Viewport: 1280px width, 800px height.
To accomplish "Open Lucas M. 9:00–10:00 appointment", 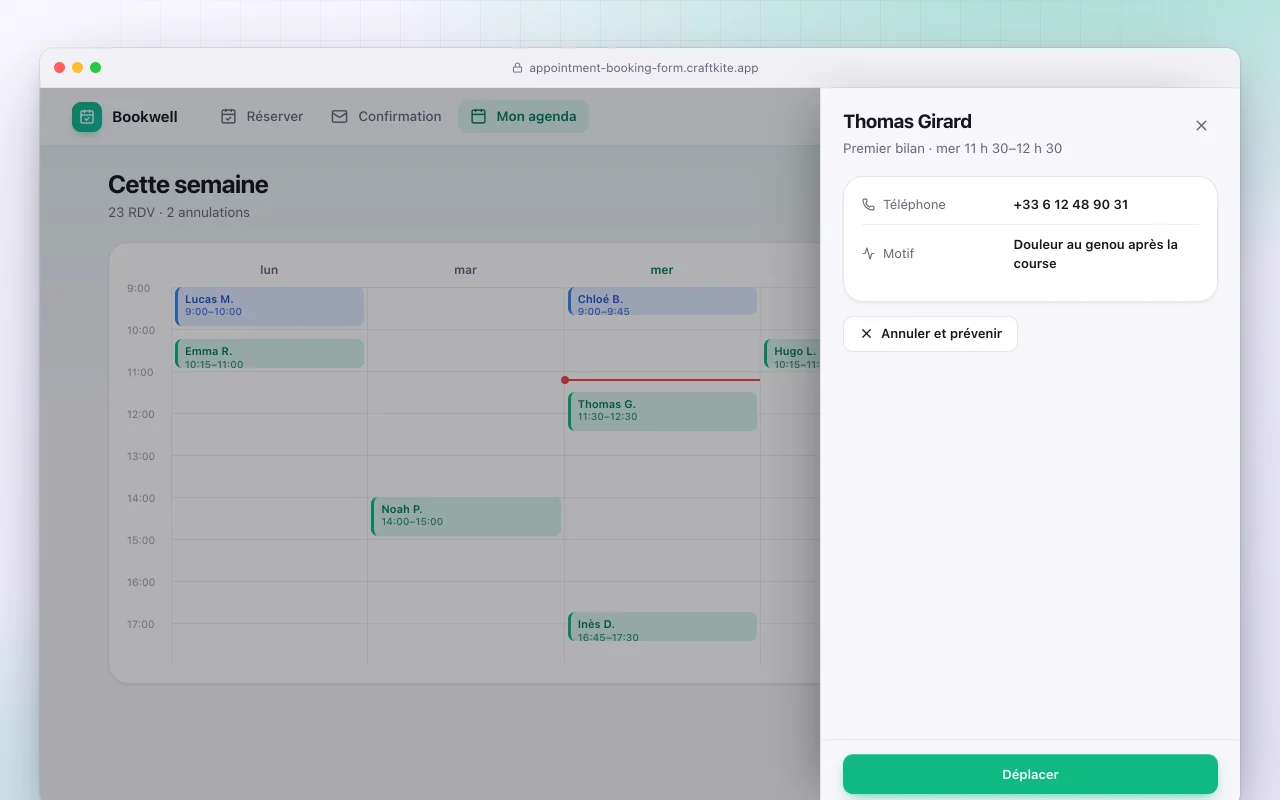I will [x=269, y=306].
